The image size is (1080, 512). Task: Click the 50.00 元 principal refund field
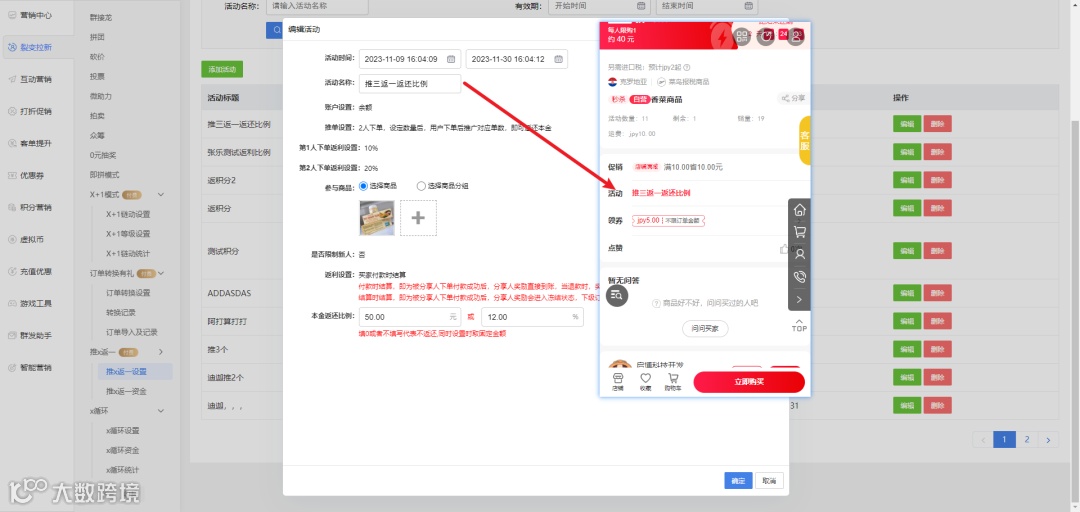click(410, 317)
